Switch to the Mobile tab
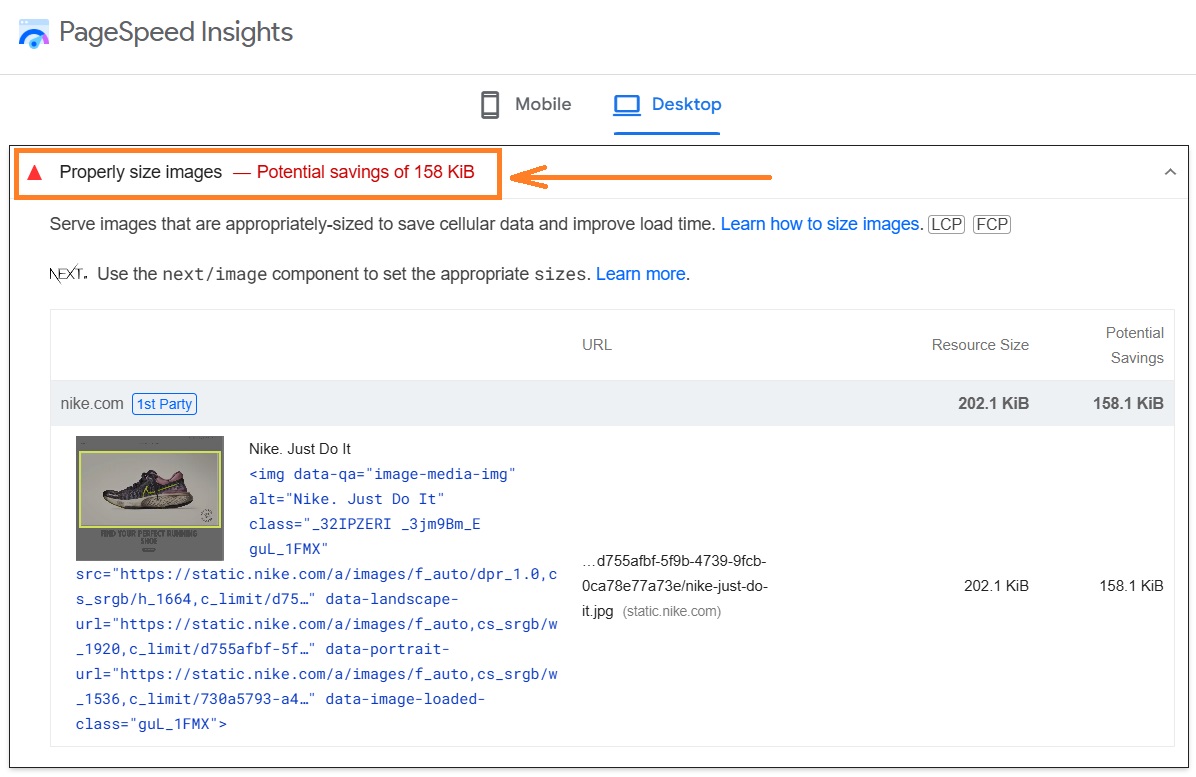 542,104
